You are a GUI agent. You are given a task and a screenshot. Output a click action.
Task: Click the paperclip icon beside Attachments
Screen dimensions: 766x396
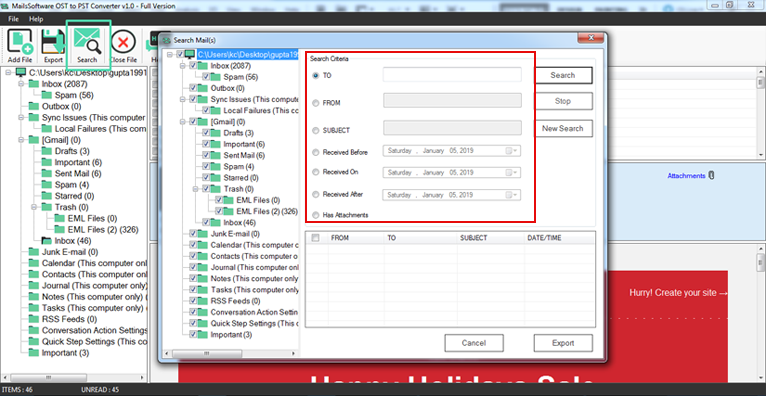click(x=711, y=176)
